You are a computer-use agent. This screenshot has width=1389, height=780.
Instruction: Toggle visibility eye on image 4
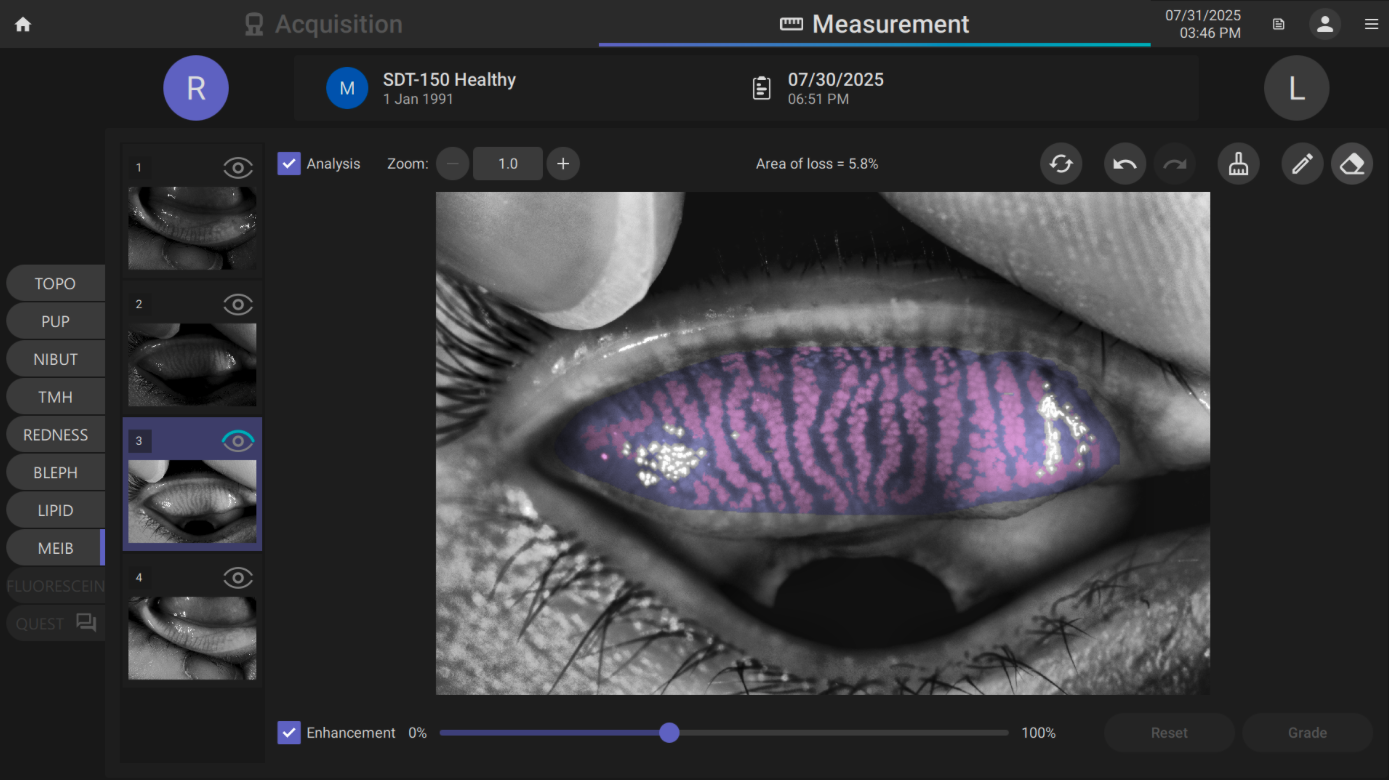pyautogui.click(x=238, y=577)
